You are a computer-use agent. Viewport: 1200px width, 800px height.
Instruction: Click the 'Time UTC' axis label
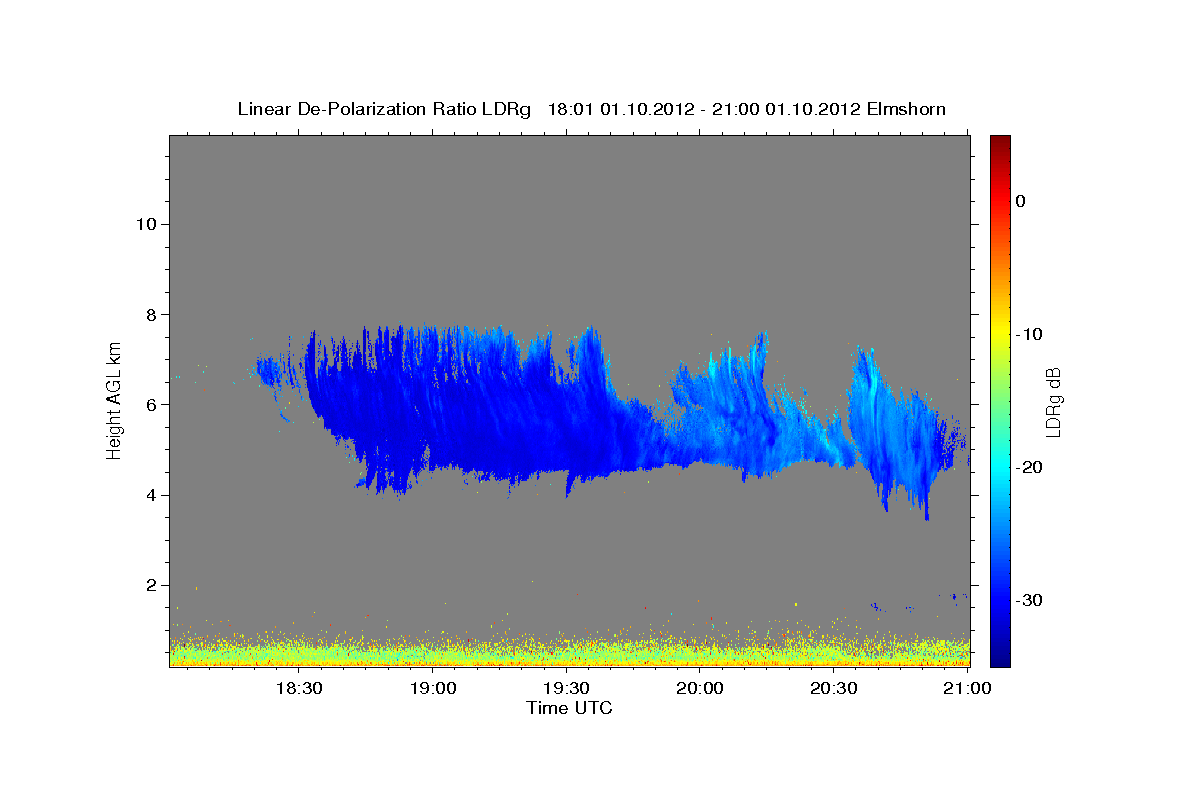tap(569, 708)
